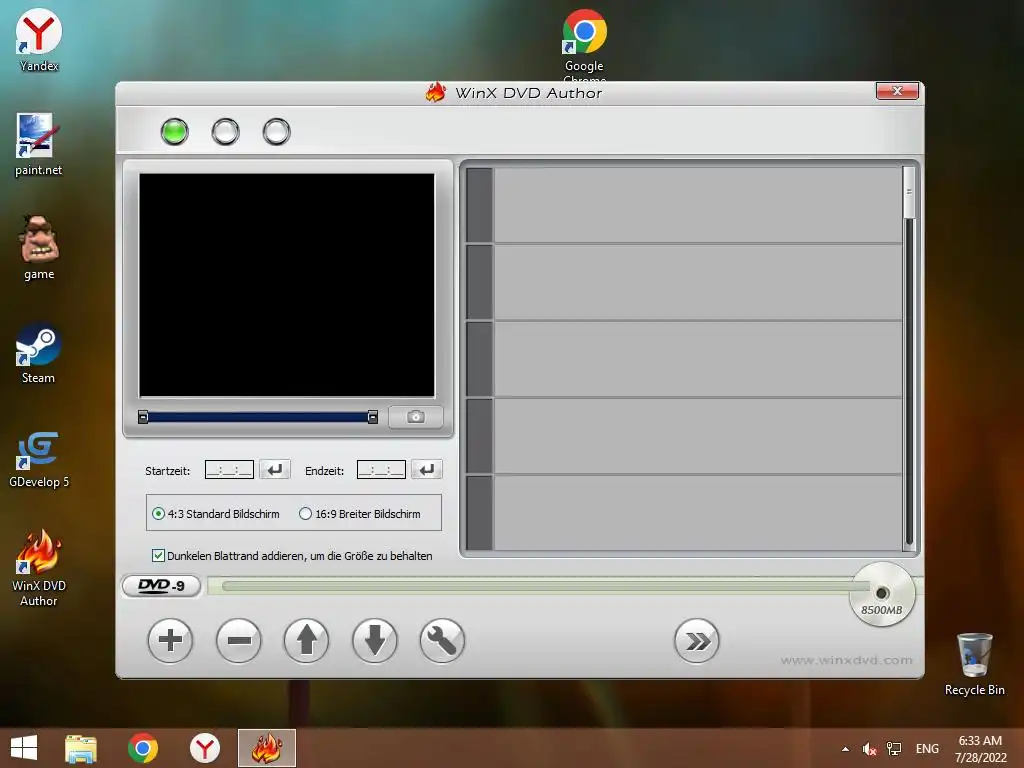
Task: Click the Startzeit time field
Action: [x=229, y=470]
